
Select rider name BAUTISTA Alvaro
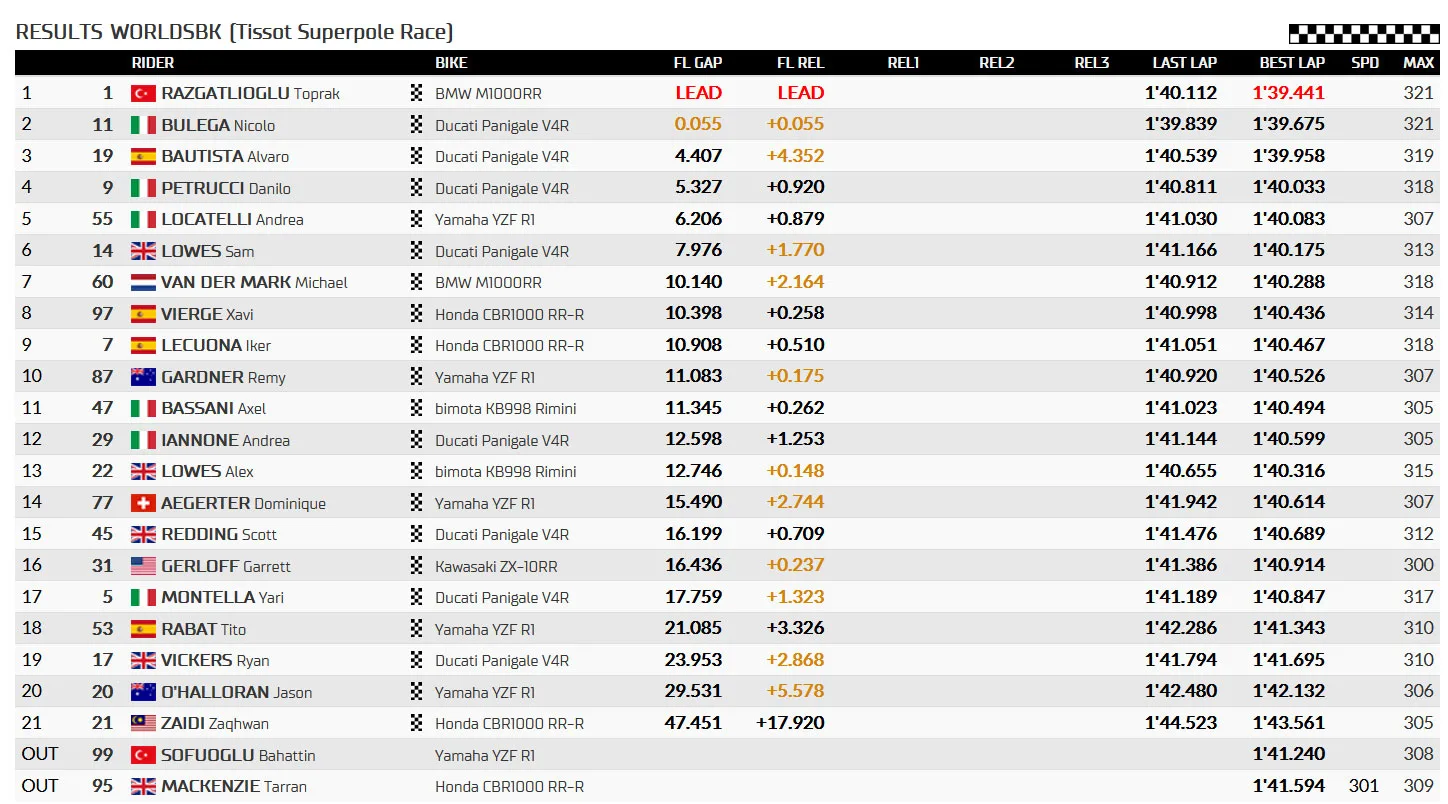click(225, 156)
